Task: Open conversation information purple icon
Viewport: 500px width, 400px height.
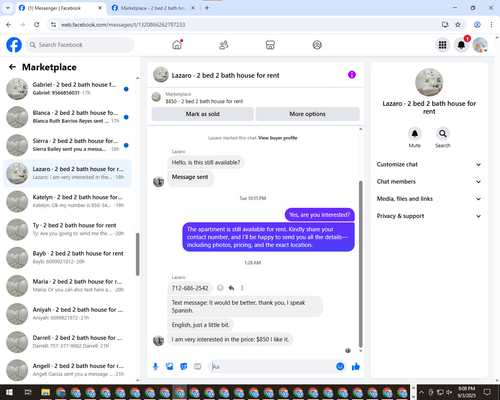Action: pyautogui.click(x=352, y=75)
